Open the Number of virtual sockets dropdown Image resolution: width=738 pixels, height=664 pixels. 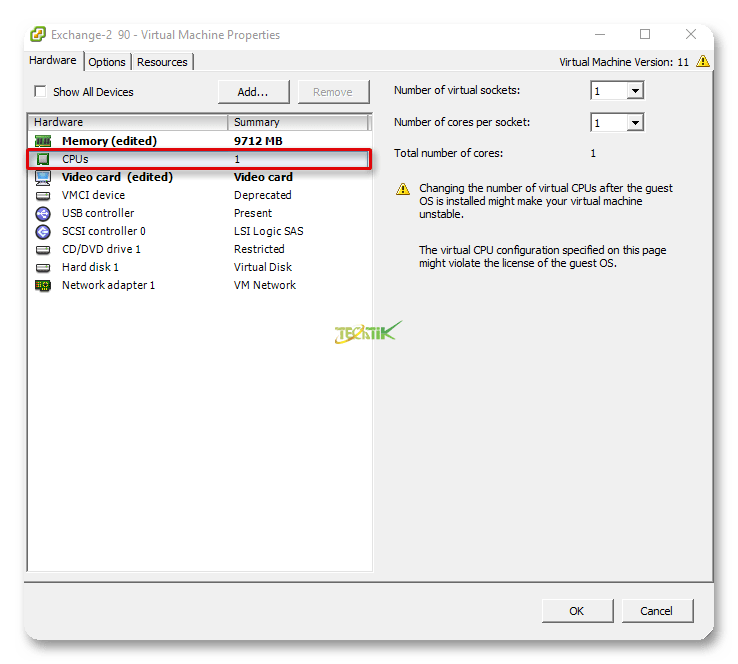[x=634, y=91]
